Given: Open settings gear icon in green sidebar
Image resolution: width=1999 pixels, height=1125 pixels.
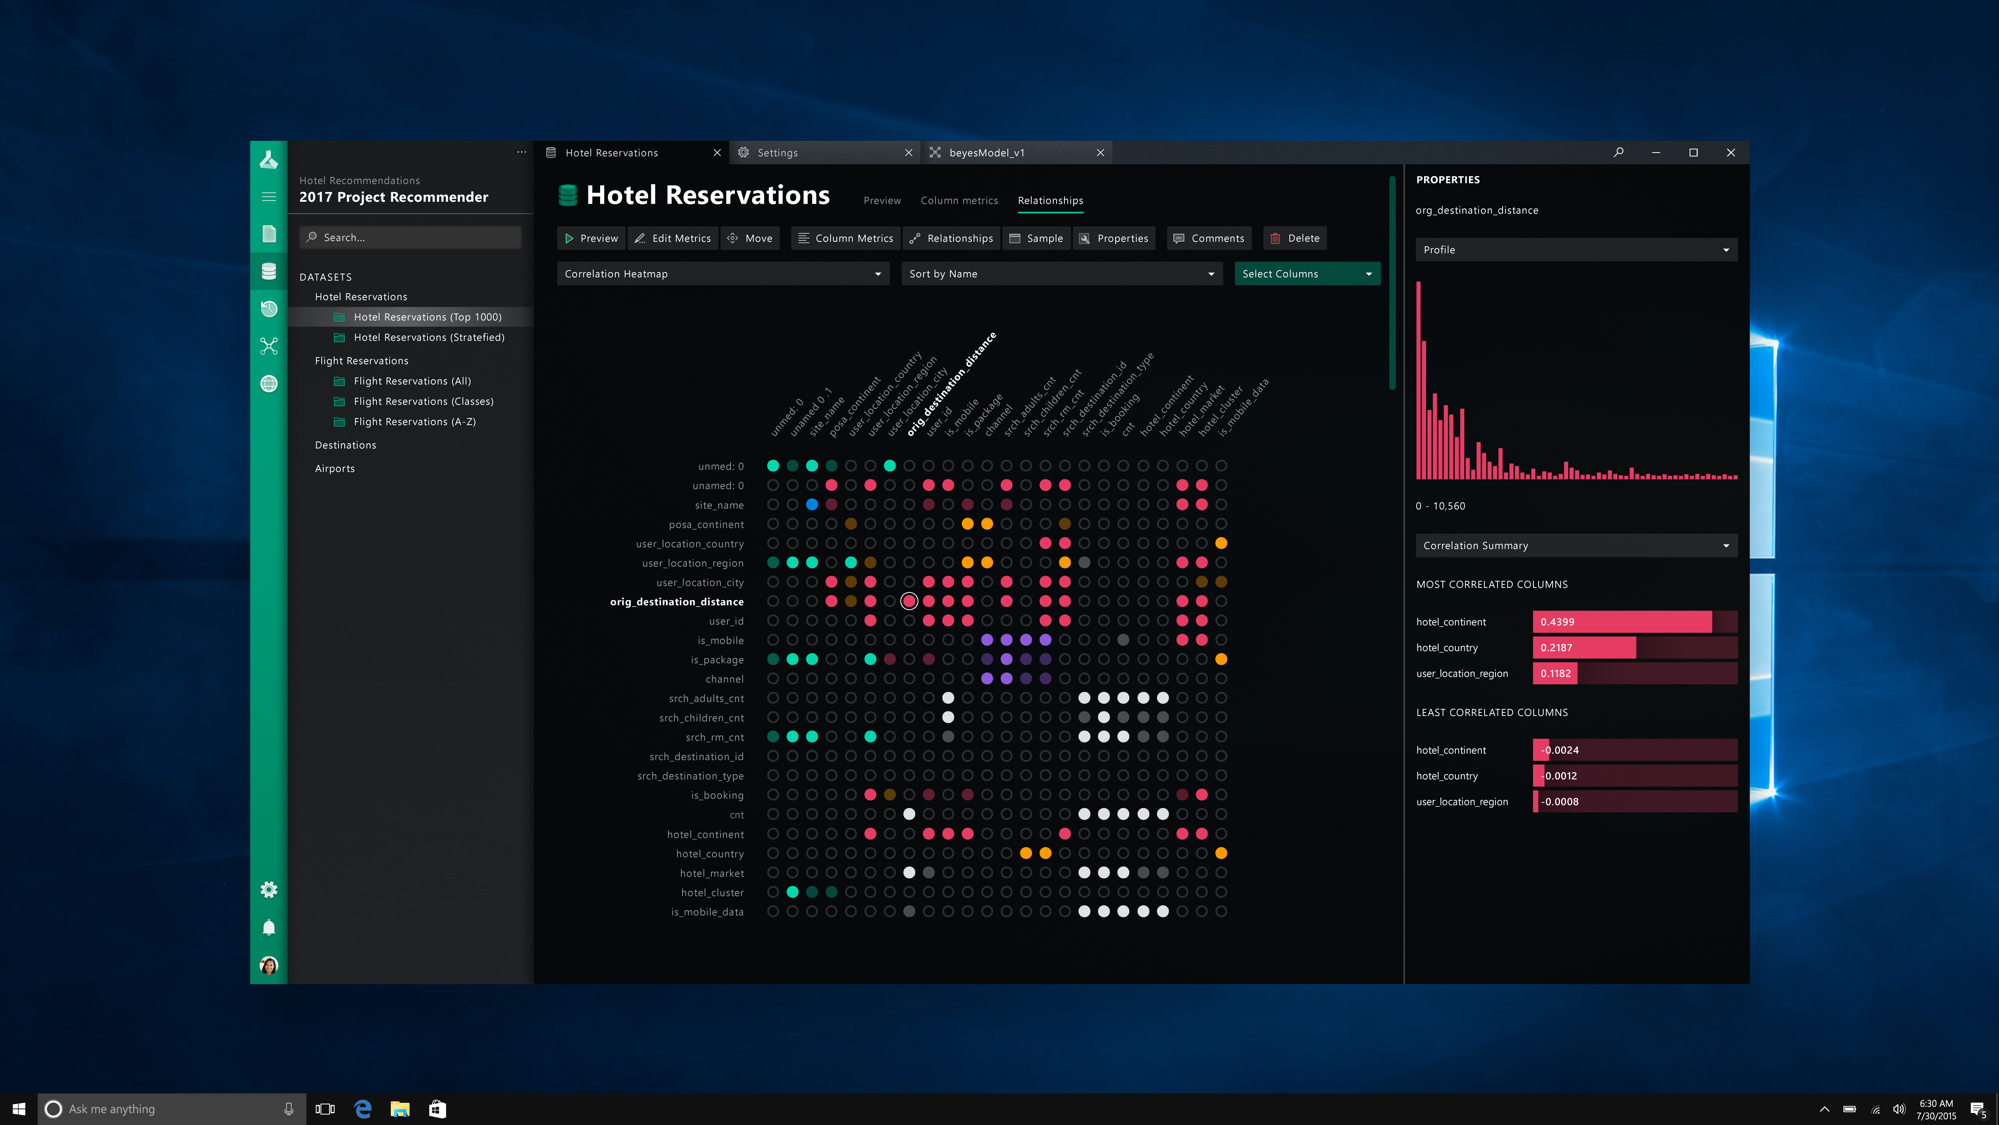Looking at the screenshot, I should click(269, 889).
